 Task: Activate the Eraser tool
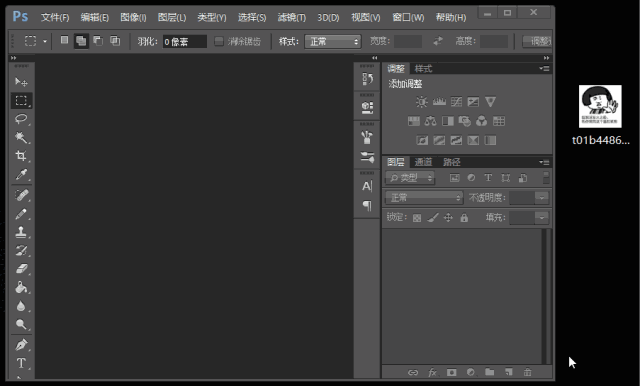(21, 268)
